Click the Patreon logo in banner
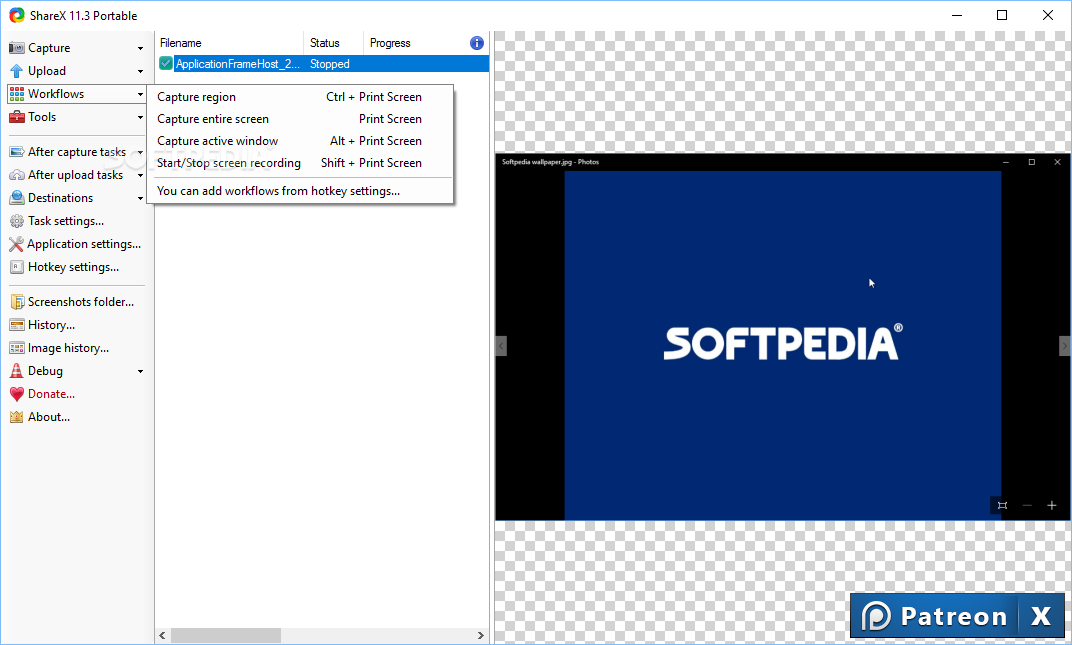Image resolution: width=1072 pixels, height=645 pixels. click(876, 616)
